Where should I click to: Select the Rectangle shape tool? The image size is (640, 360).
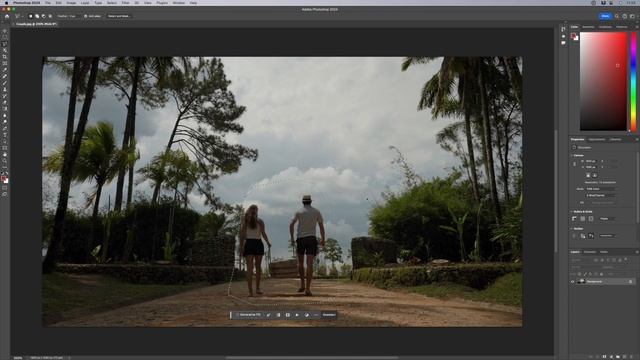coord(5,148)
